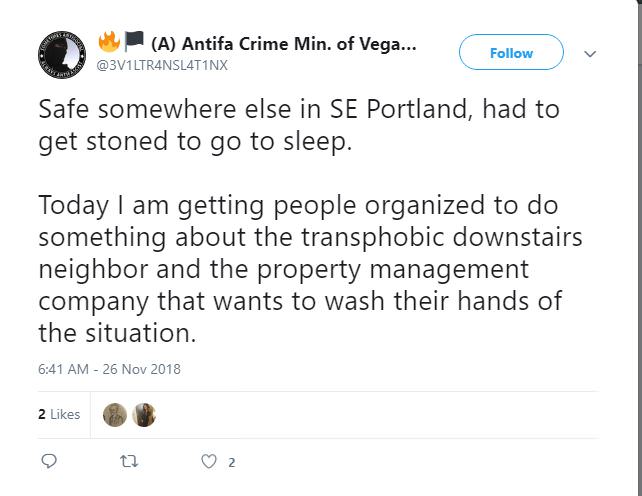Click the reply speech bubble icon

point(49,461)
